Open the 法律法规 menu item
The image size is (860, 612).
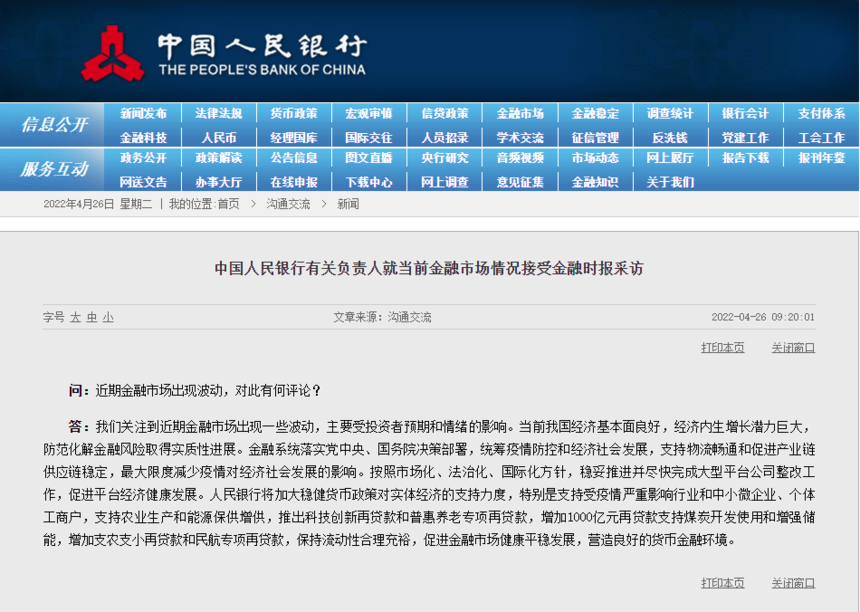(x=218, y=114)
